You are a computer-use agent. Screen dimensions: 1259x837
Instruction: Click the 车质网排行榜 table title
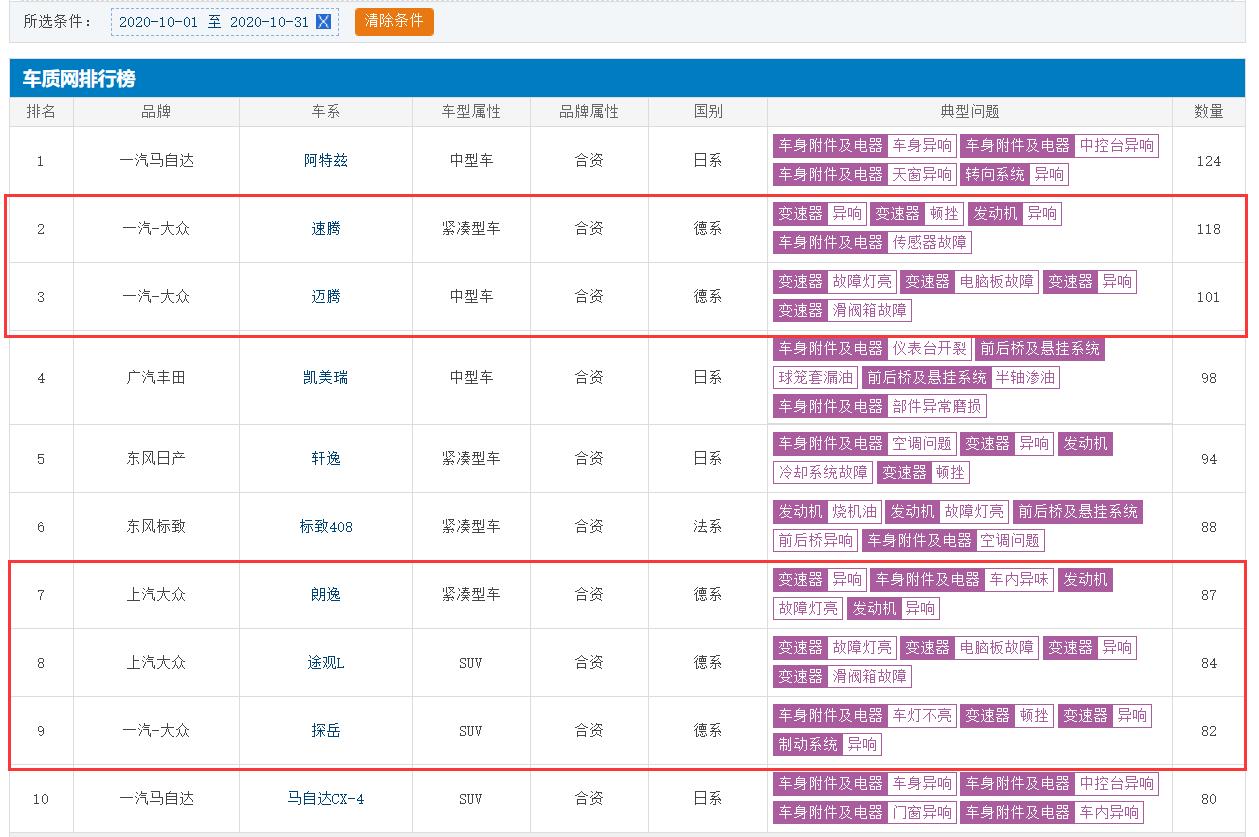point(79,78)
